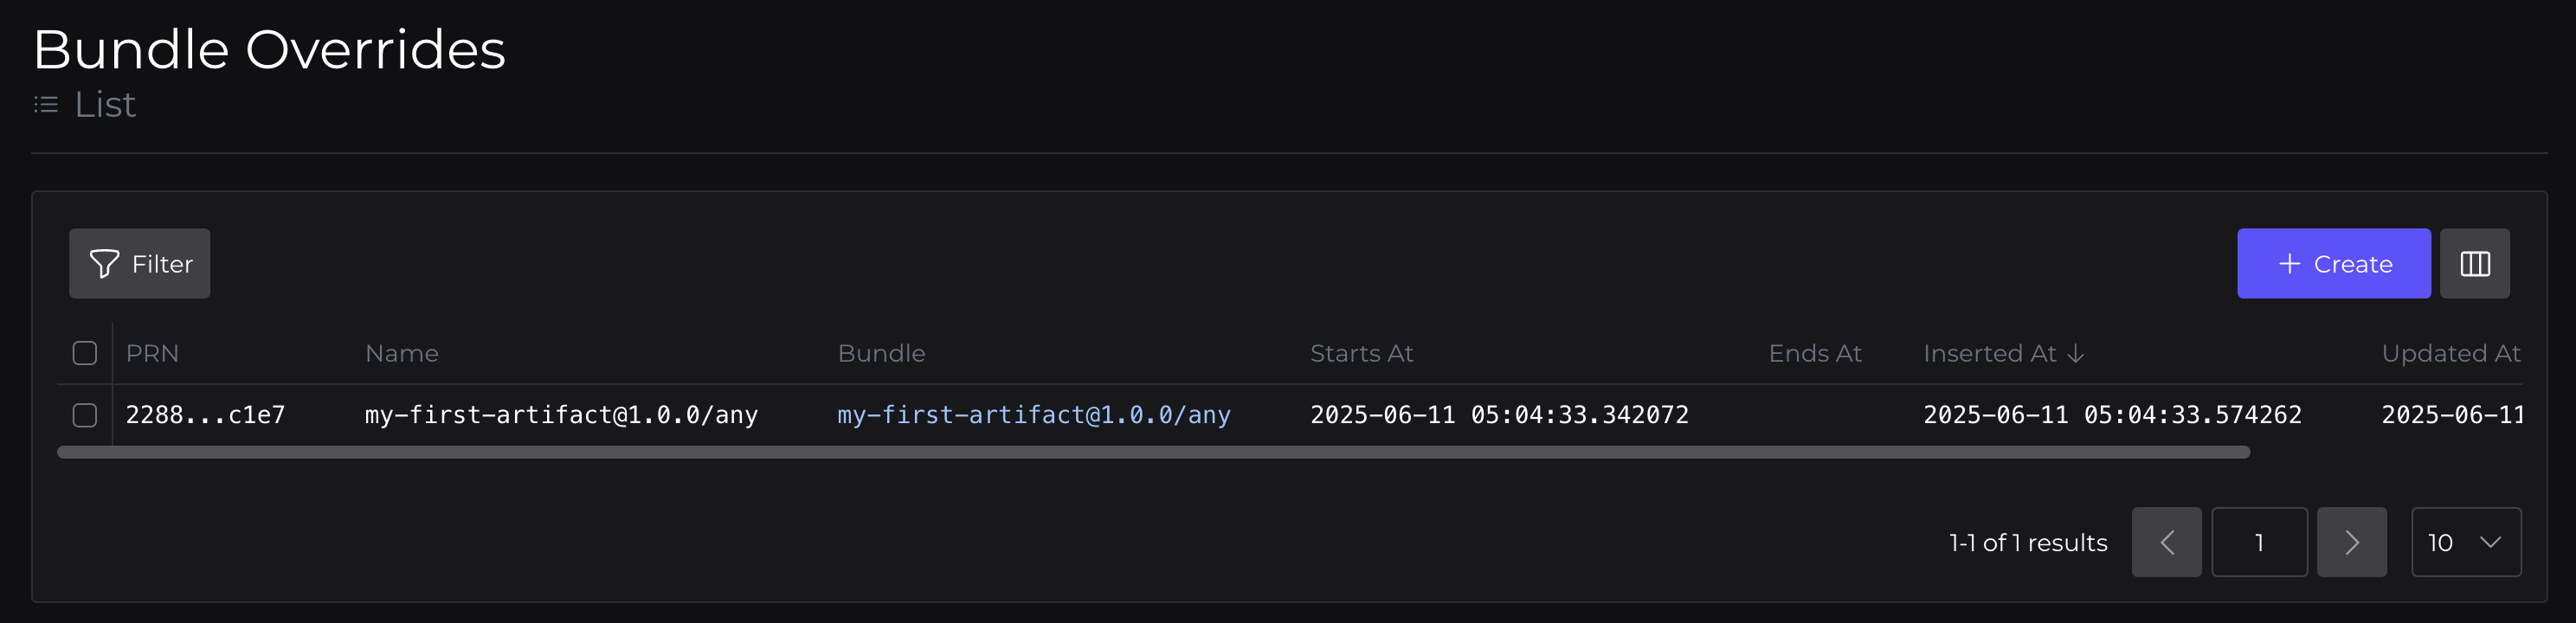Select the row 2288...c1e7 checkbox
This screenshot has height=623, width=2576.
pos(85,415)
